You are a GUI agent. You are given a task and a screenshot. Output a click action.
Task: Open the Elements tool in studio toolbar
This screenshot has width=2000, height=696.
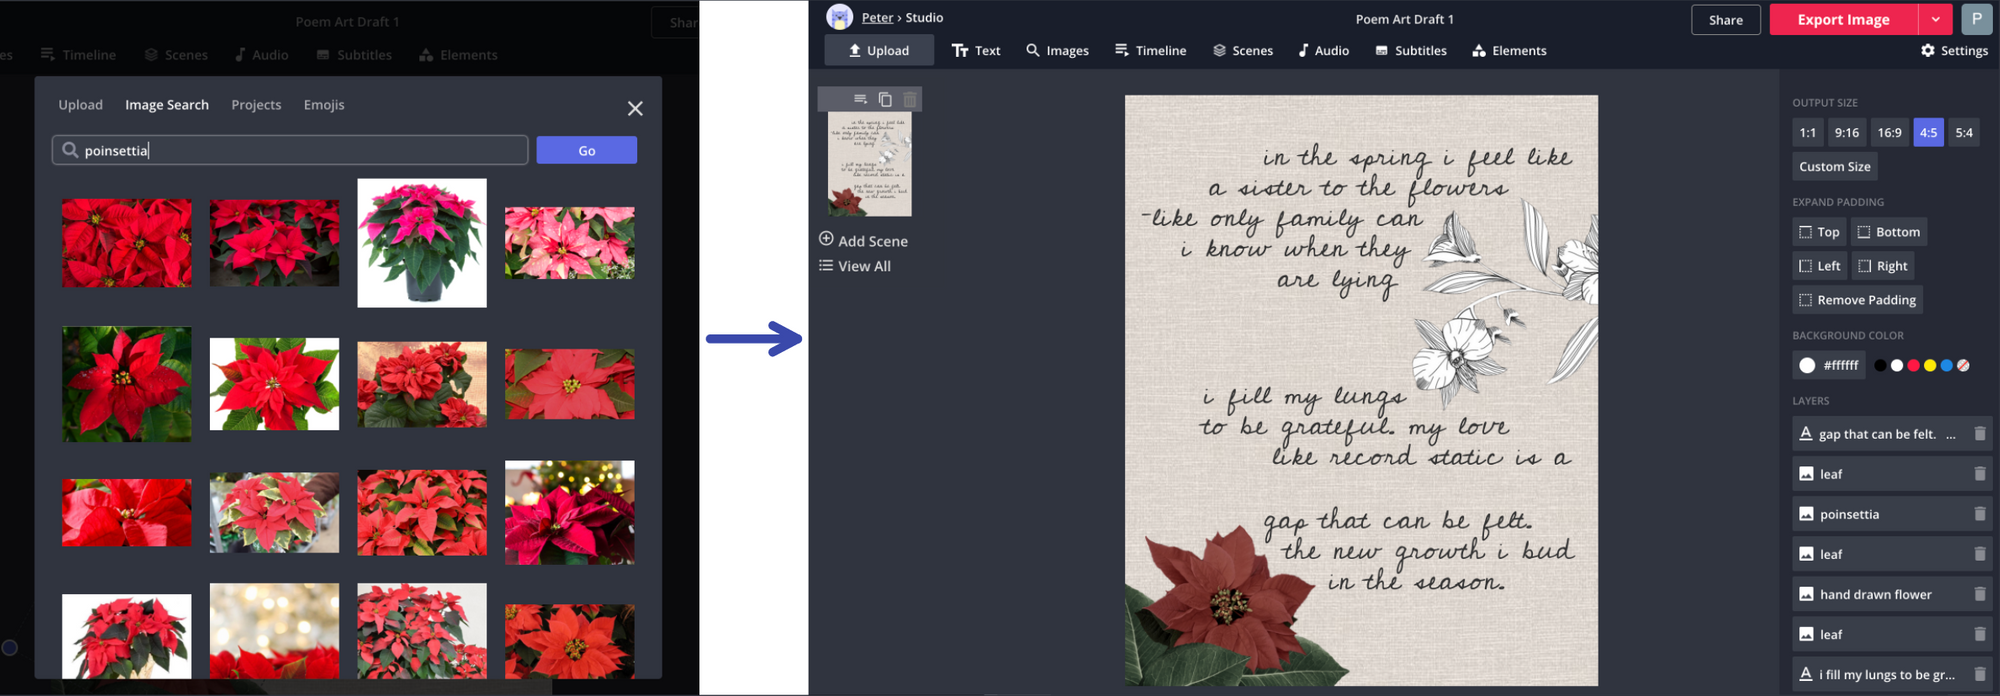(x=1509, y=51)
